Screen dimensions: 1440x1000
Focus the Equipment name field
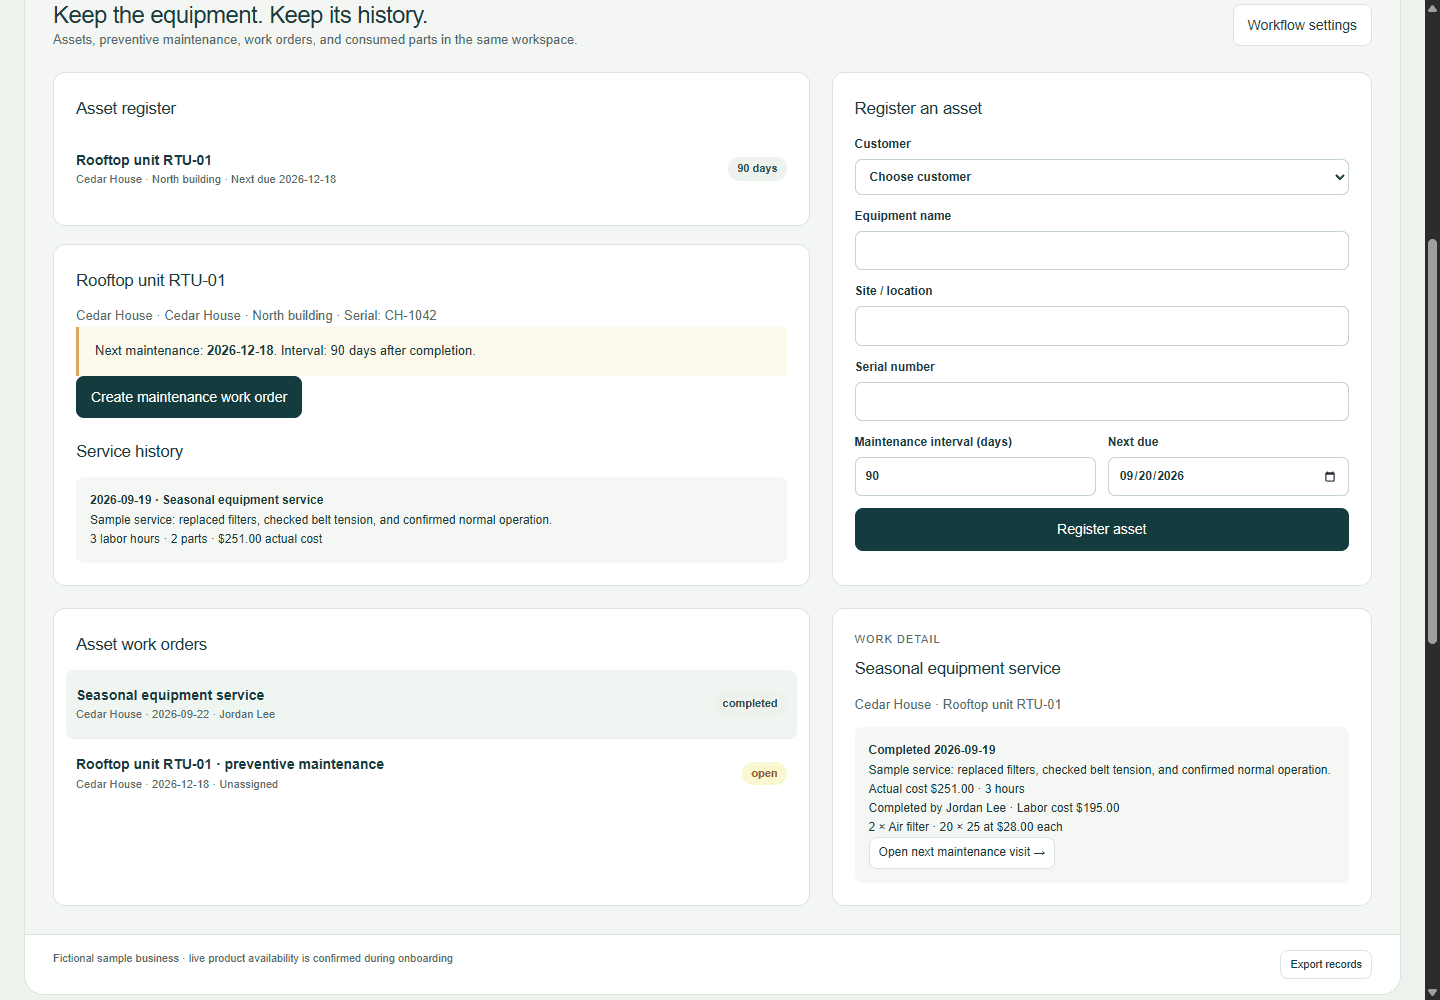(1101, 250)
